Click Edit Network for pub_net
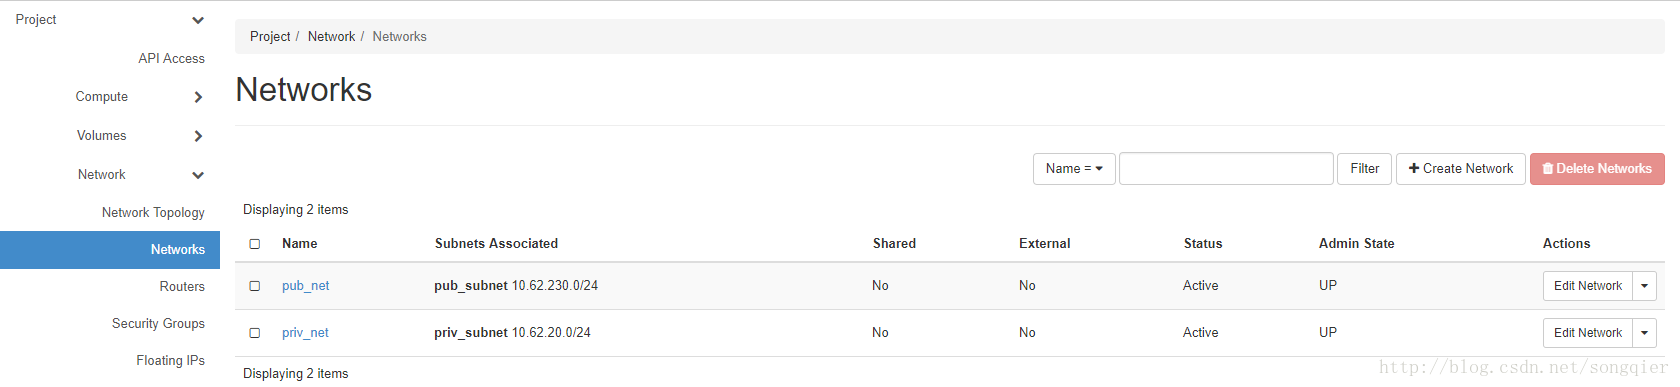Screen dimensions: 1680x387 [x=1588, y=286]
